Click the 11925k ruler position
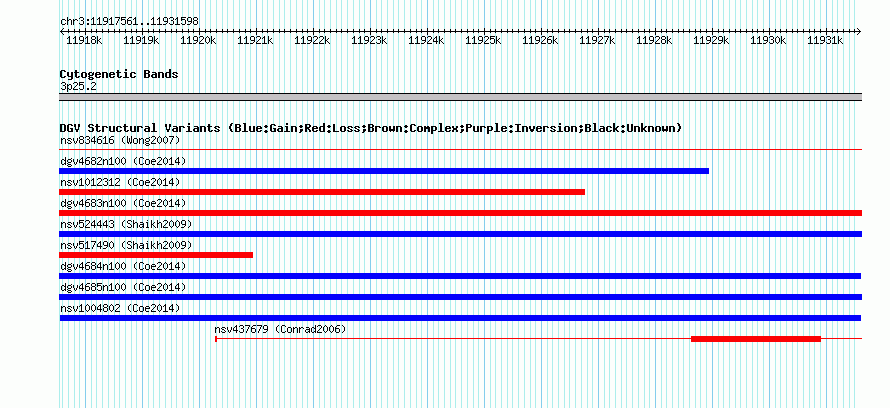 pos(484,40)
